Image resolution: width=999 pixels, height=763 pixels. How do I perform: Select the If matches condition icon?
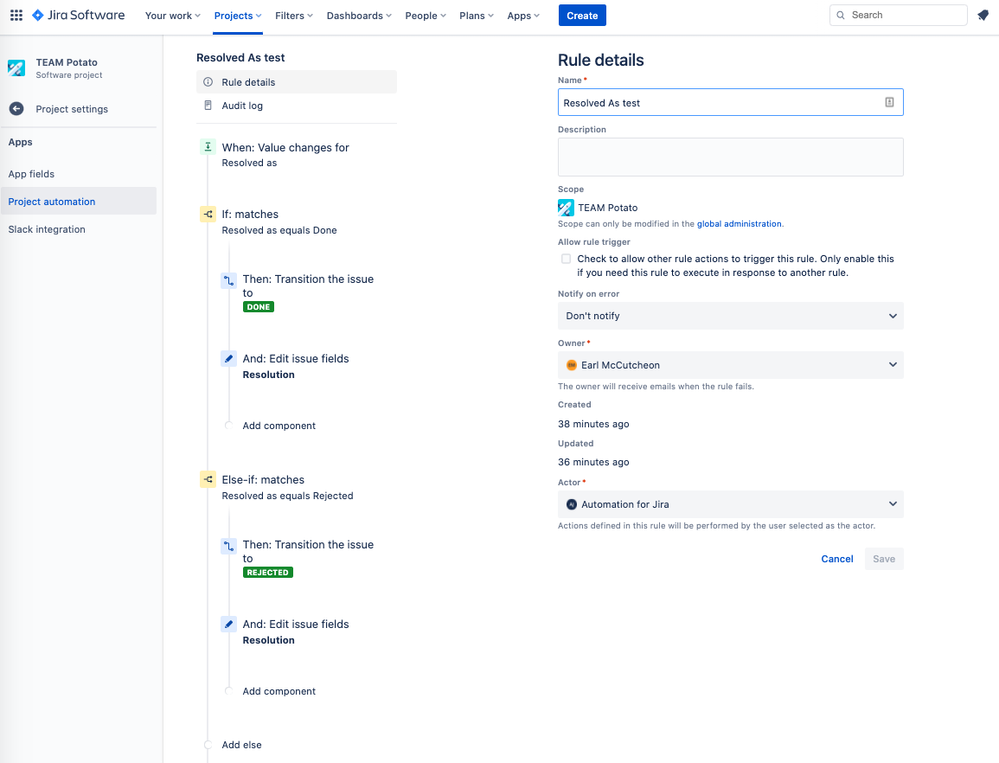tap(208, 214)
